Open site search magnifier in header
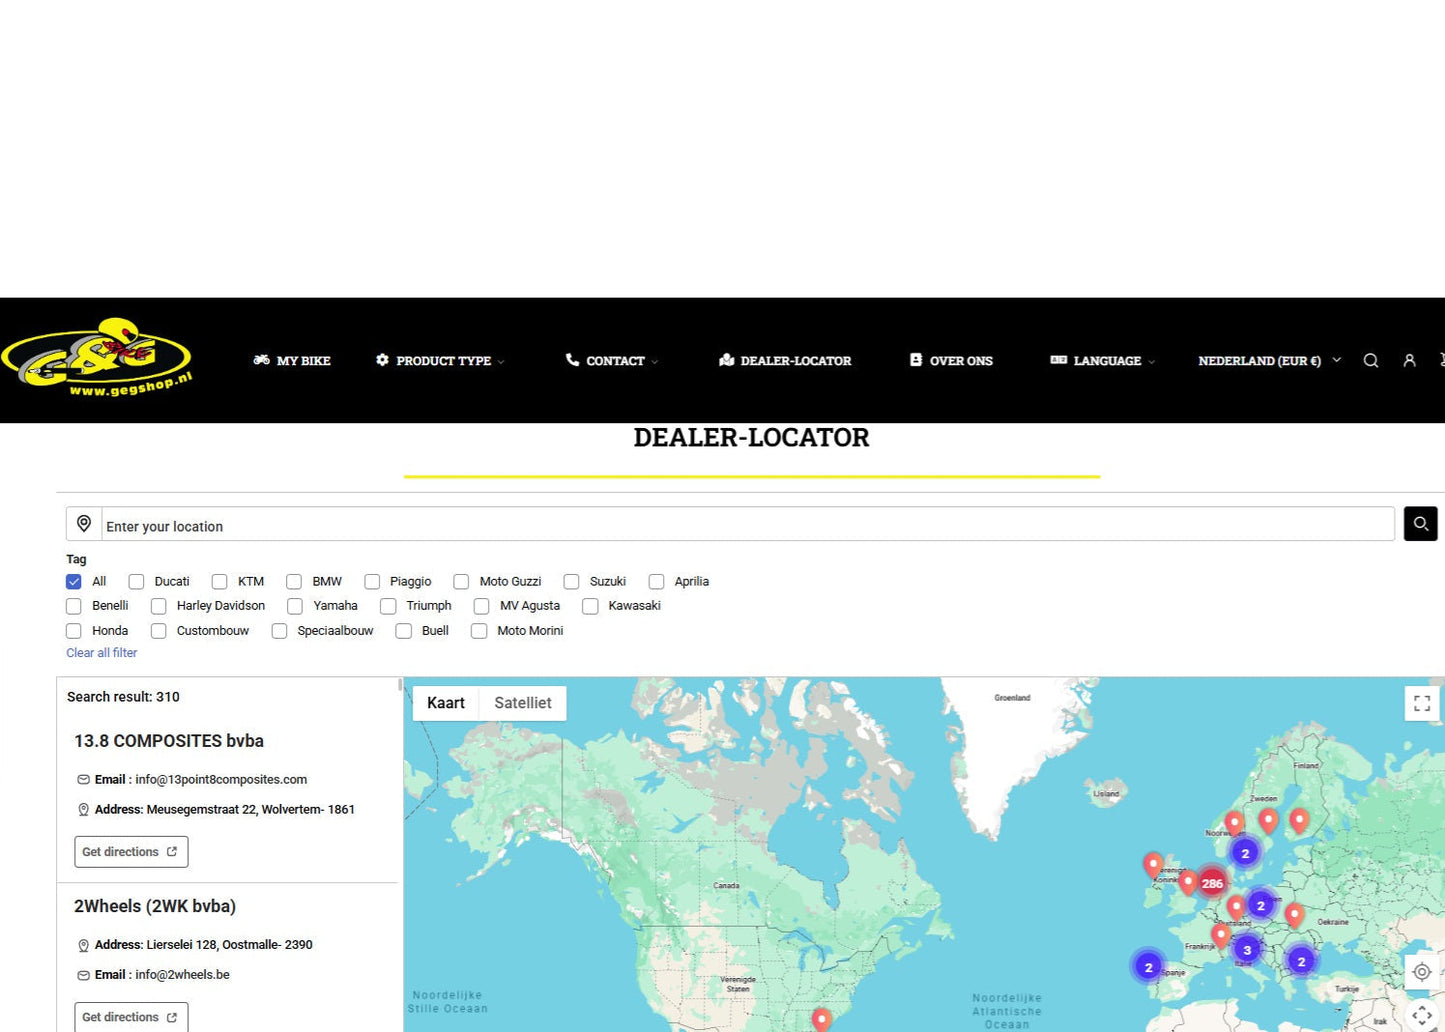 (x=1371, y=361)
